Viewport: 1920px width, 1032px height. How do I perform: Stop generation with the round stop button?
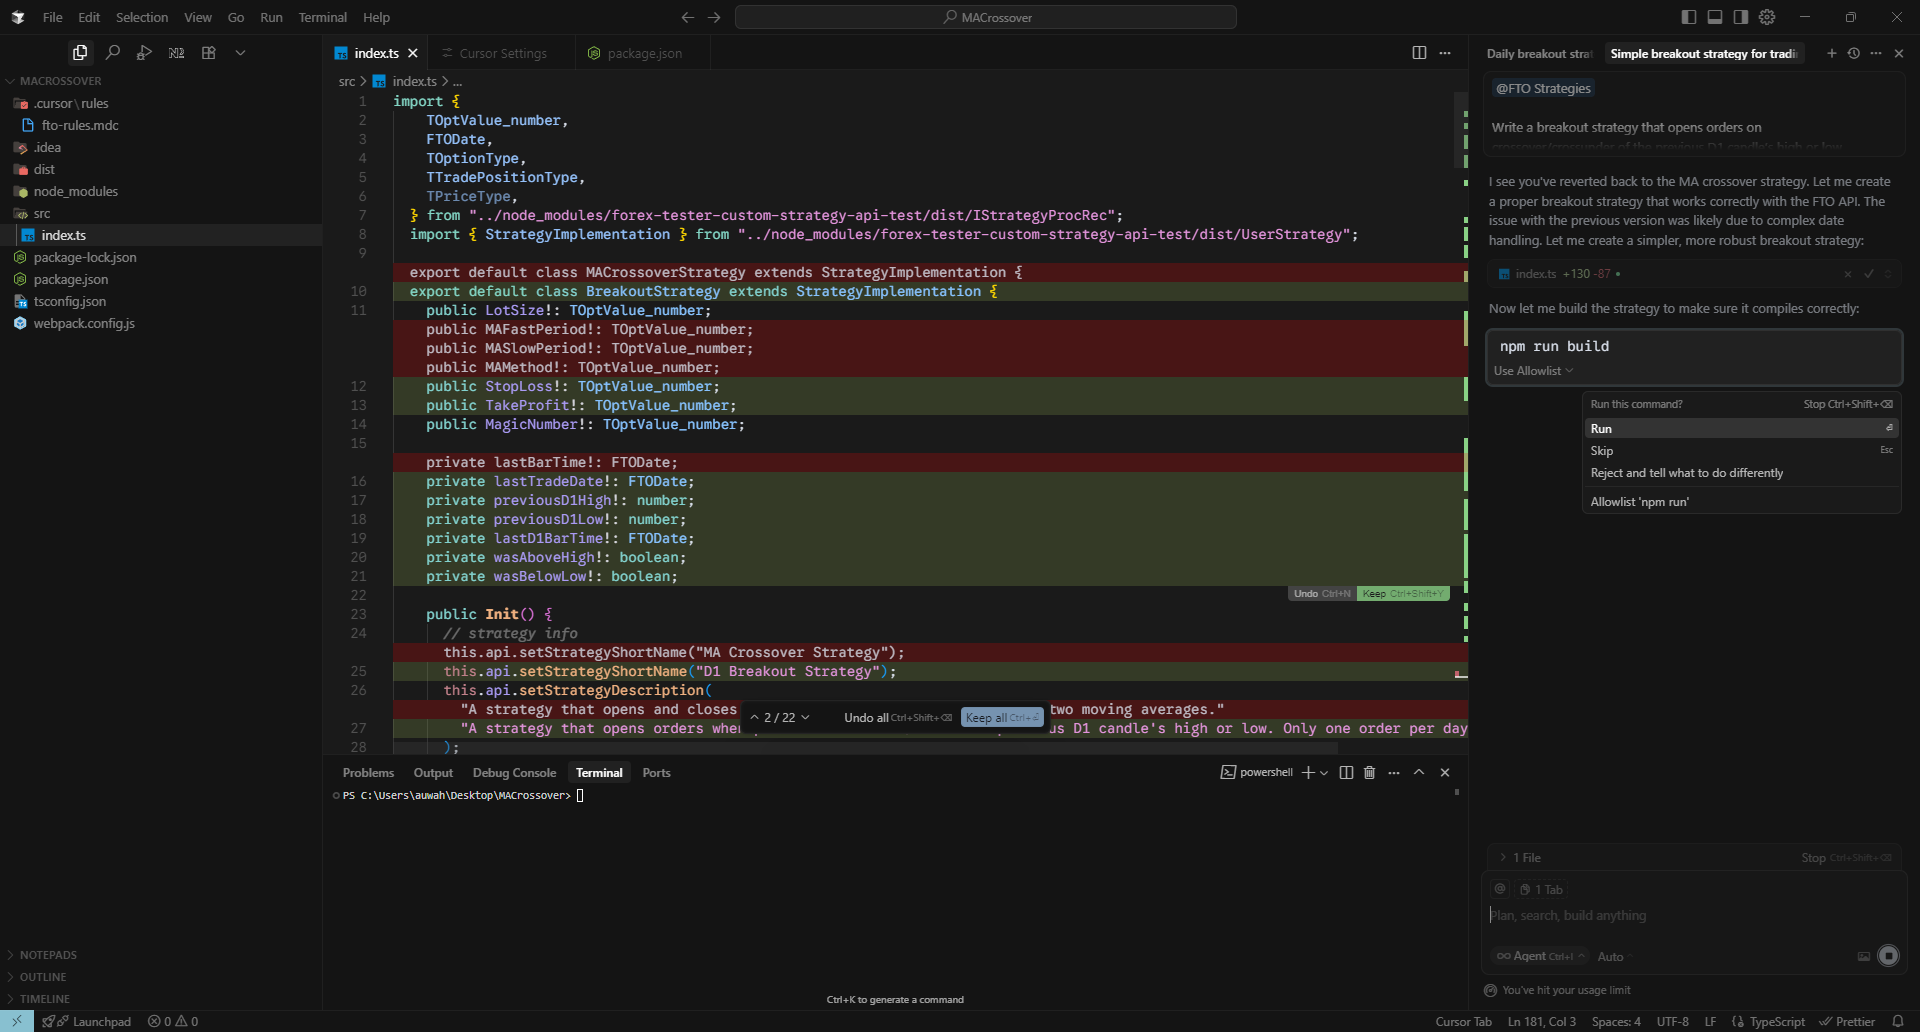click(1888, 956)
